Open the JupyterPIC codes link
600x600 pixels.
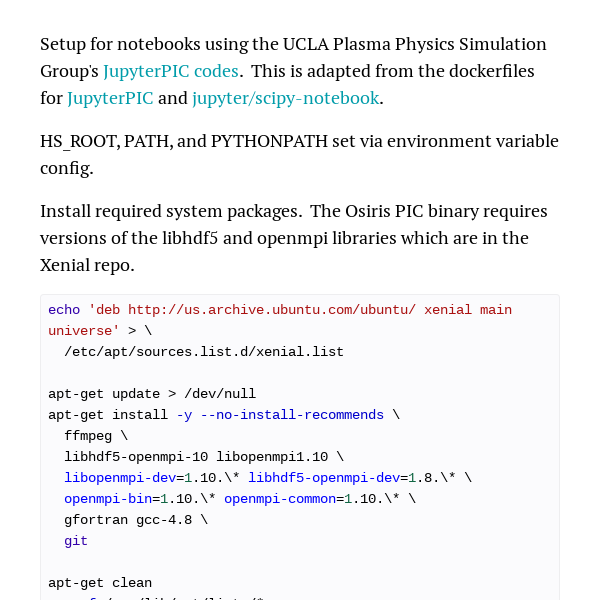[x=171, y=72]
